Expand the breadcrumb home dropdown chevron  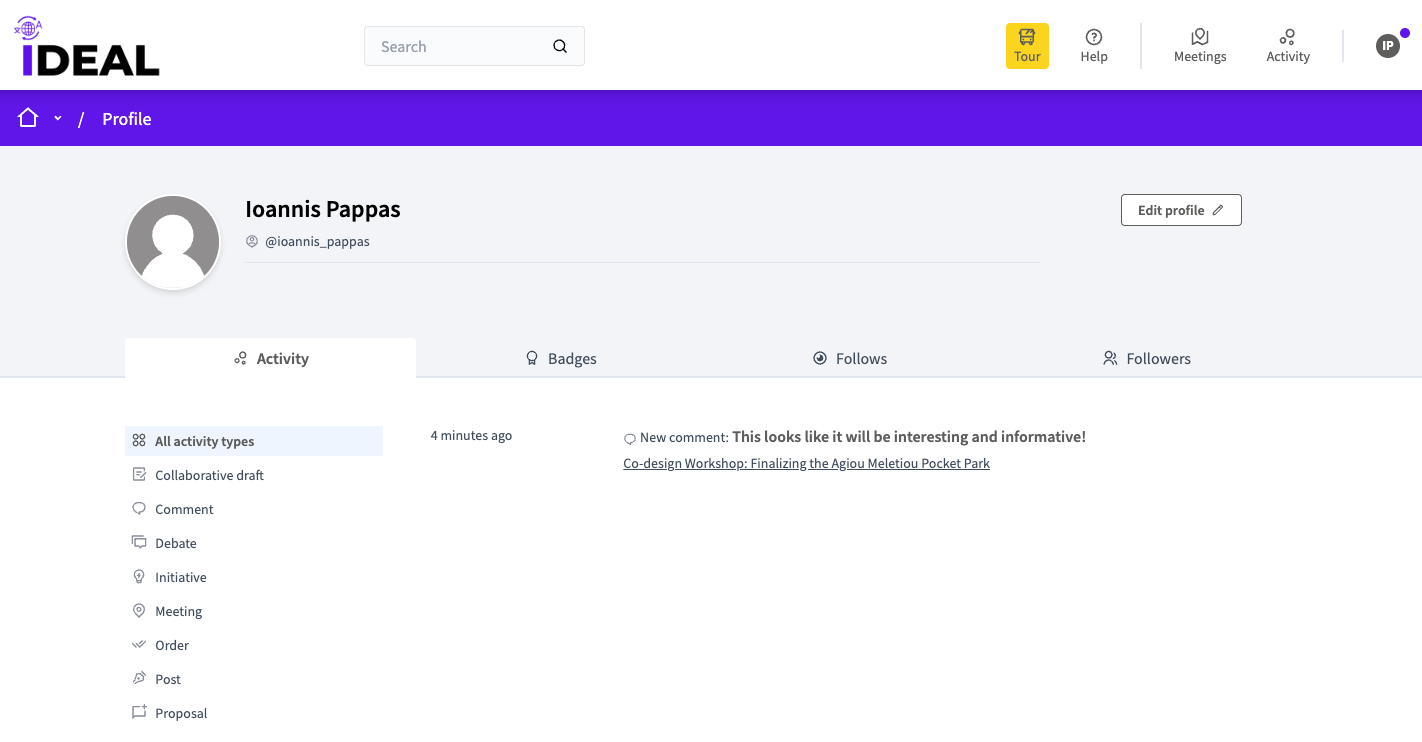(x=58, y=119)
